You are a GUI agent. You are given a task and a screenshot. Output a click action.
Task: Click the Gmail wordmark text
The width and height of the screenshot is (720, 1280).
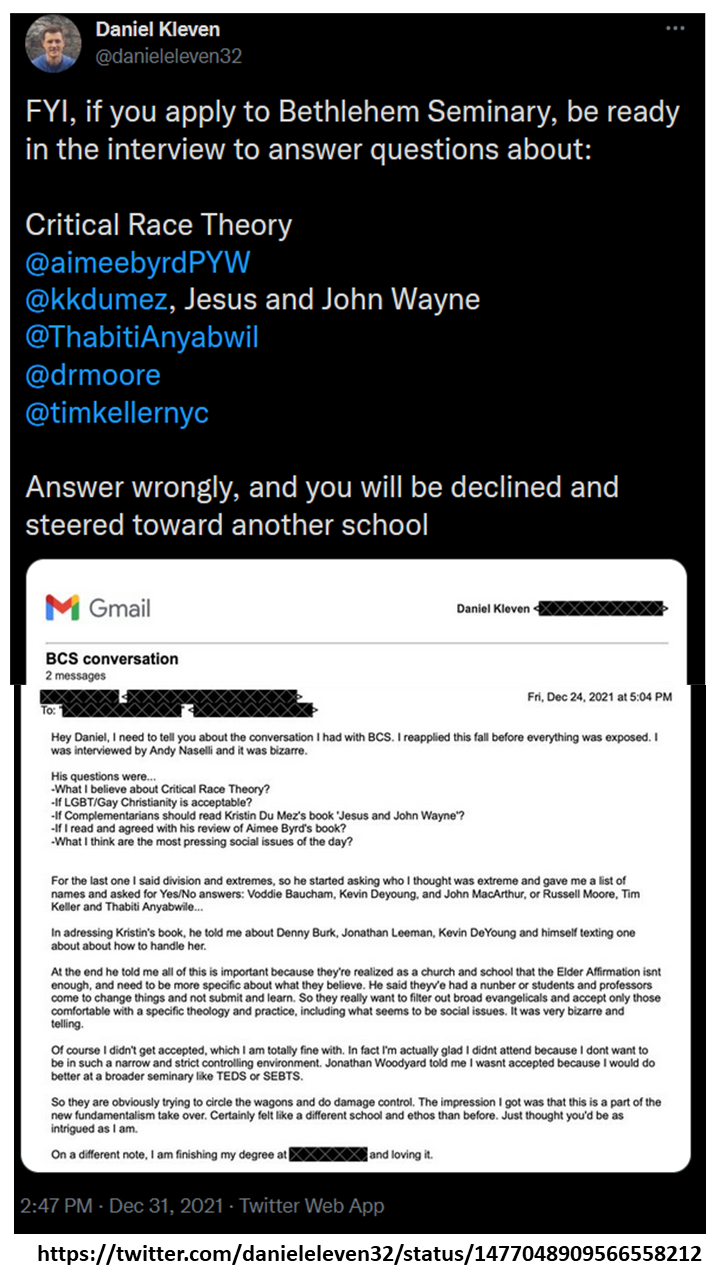[x=120, y=608]
